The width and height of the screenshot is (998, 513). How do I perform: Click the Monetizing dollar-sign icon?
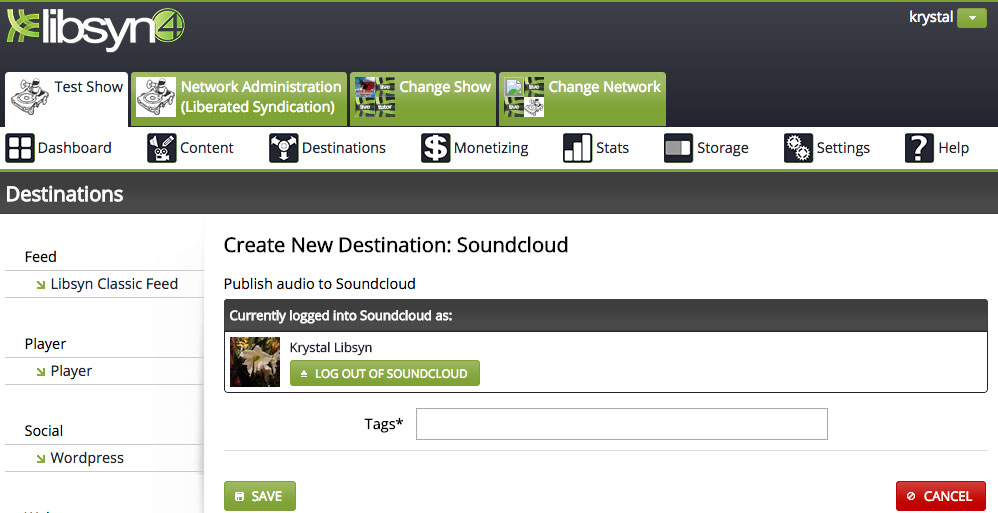435,148
